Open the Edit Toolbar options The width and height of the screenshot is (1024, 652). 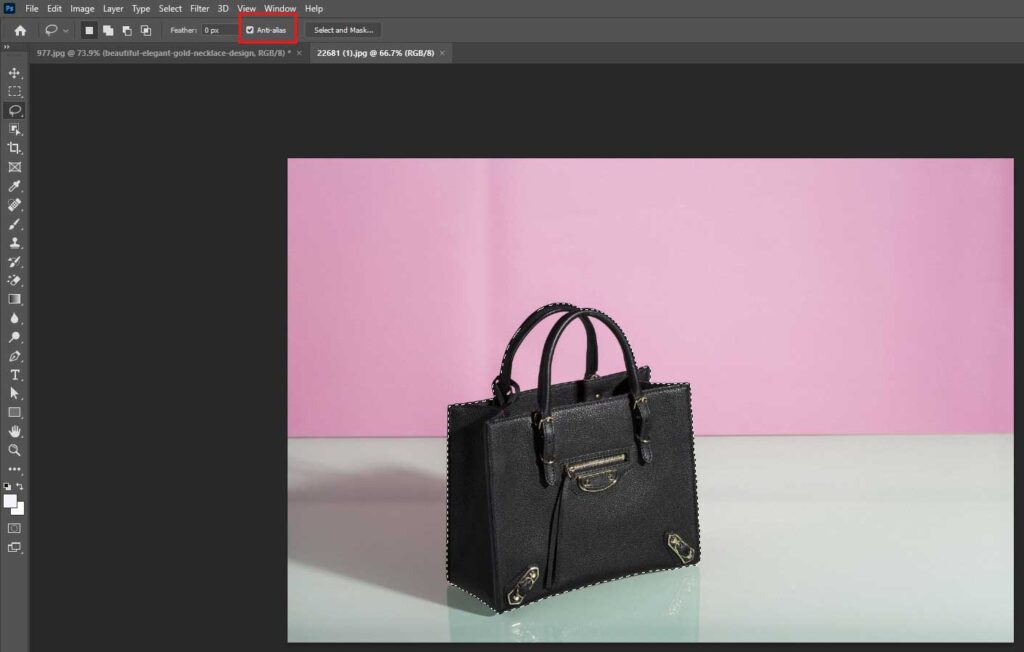(x=14, y=468)
